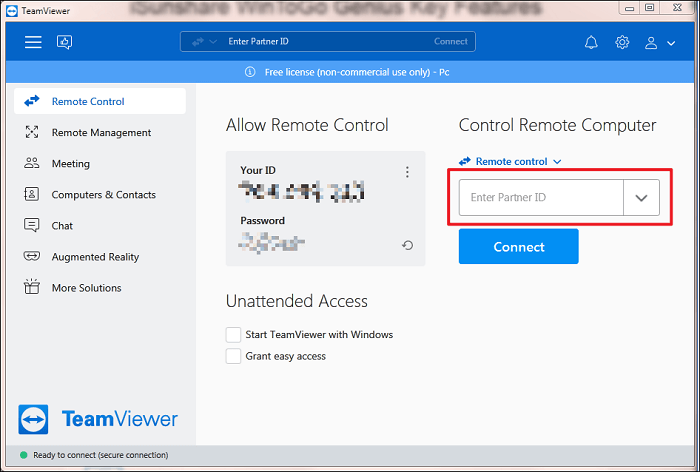The image size is (700, 472).
Task: Check Grant easy access
Action: (233, 356)
